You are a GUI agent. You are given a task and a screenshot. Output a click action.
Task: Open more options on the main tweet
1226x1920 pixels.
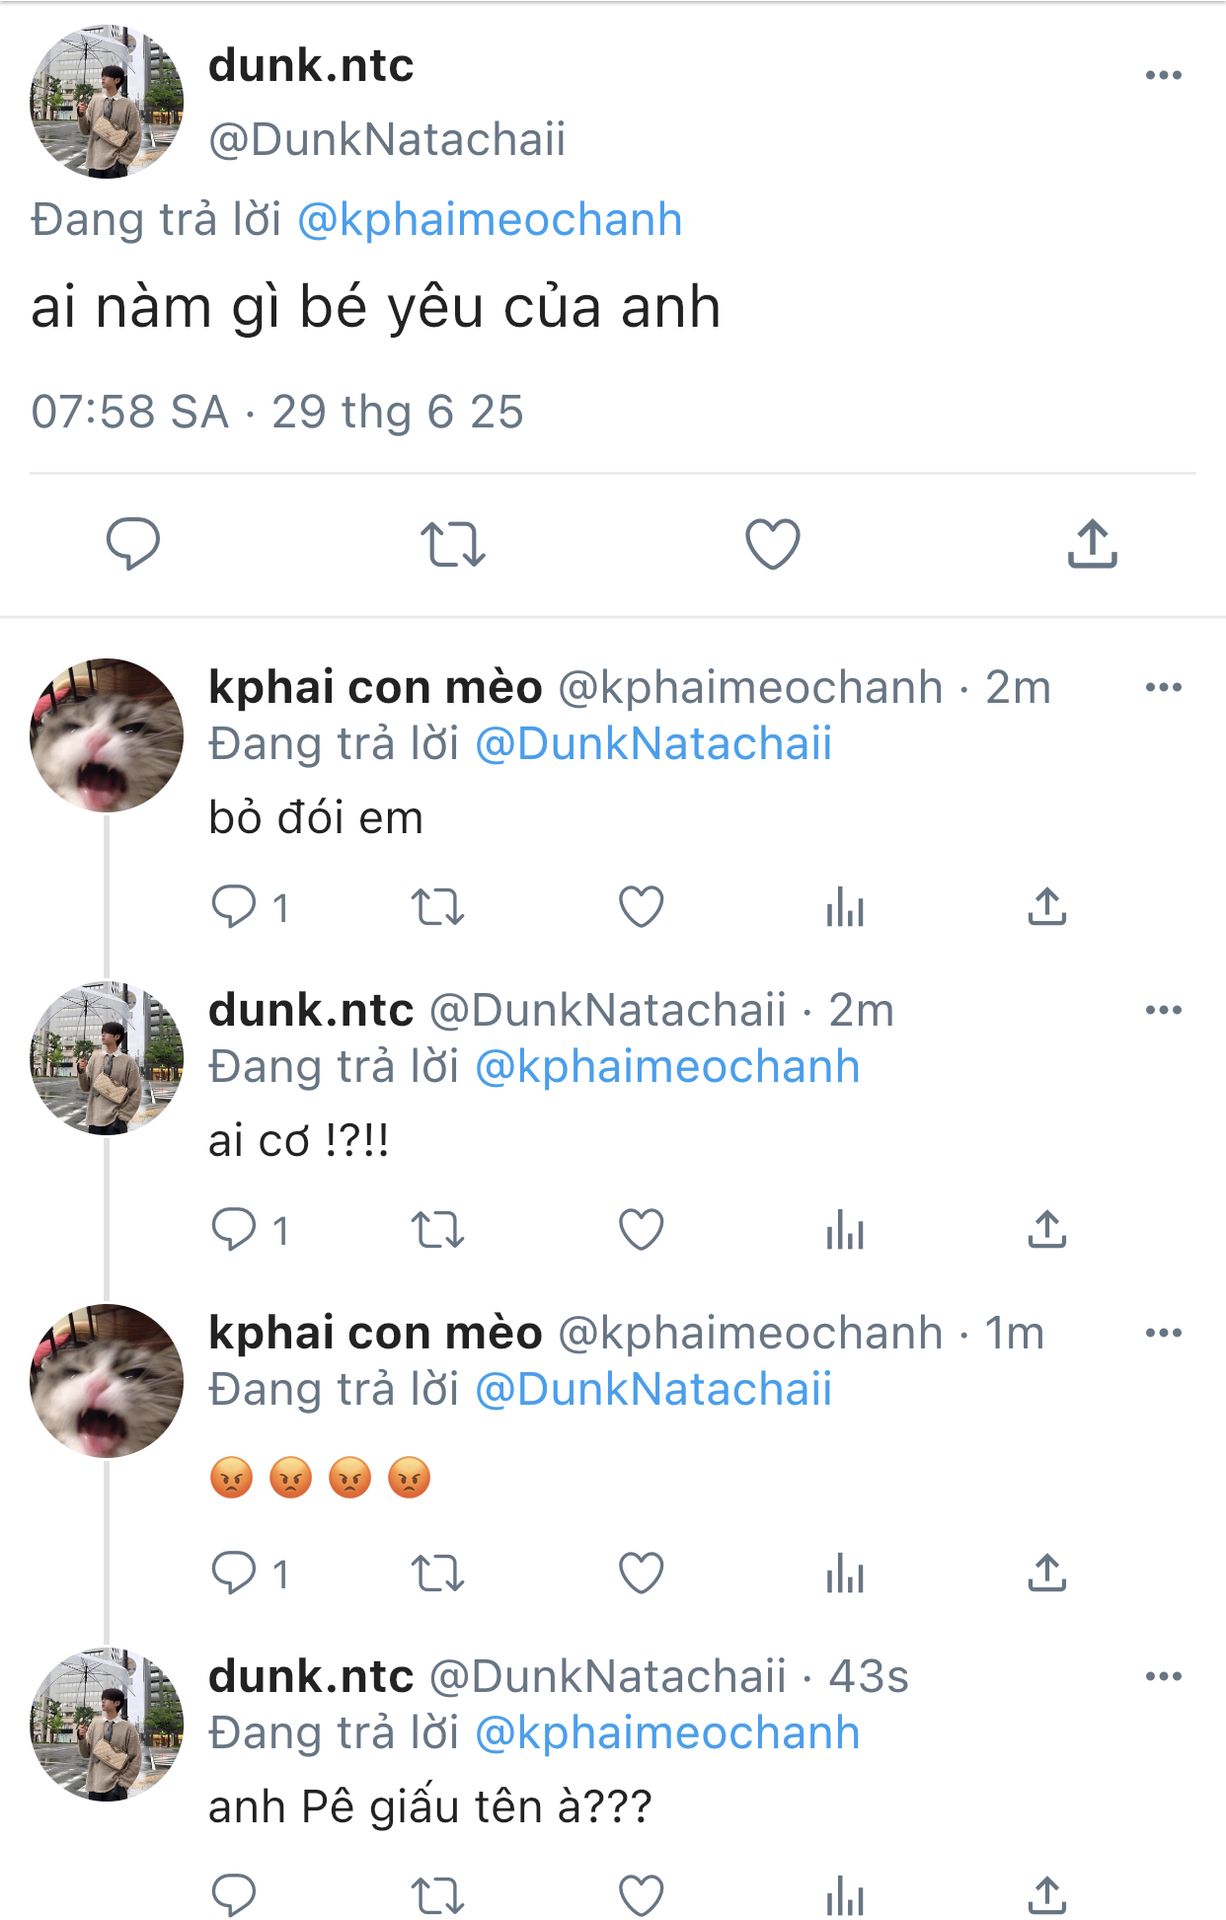1163,75
